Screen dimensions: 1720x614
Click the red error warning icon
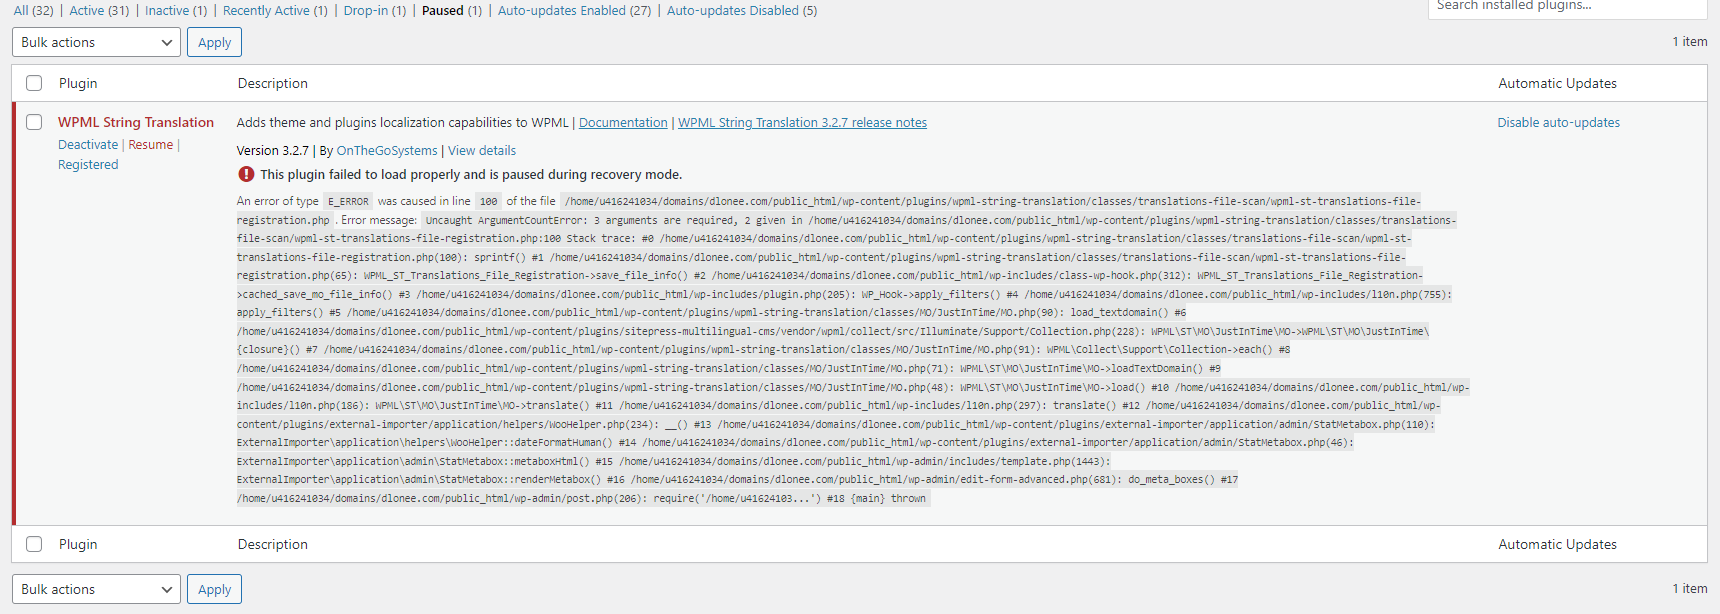tap(246, 174)
